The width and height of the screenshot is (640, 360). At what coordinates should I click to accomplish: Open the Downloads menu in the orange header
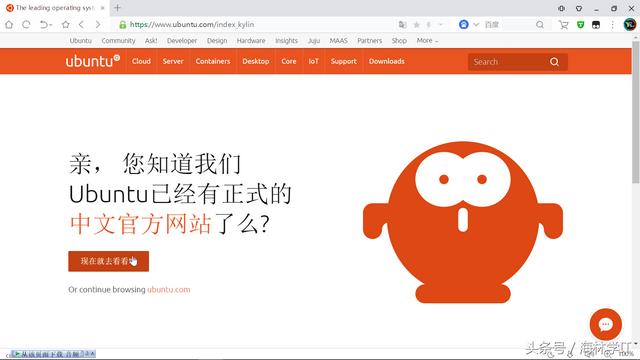click(387, 61)
